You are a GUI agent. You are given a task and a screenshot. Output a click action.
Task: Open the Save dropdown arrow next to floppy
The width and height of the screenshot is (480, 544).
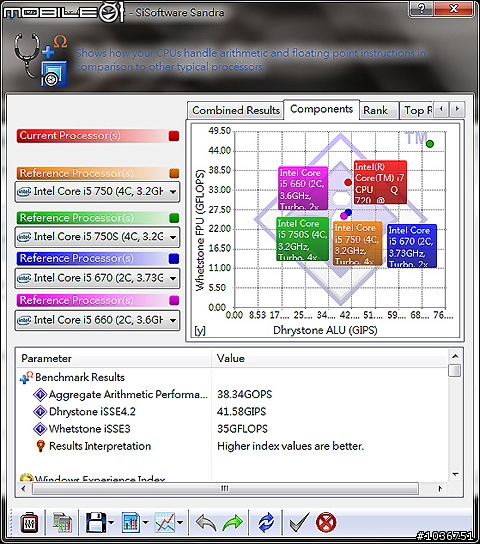(x=111, y=522)
